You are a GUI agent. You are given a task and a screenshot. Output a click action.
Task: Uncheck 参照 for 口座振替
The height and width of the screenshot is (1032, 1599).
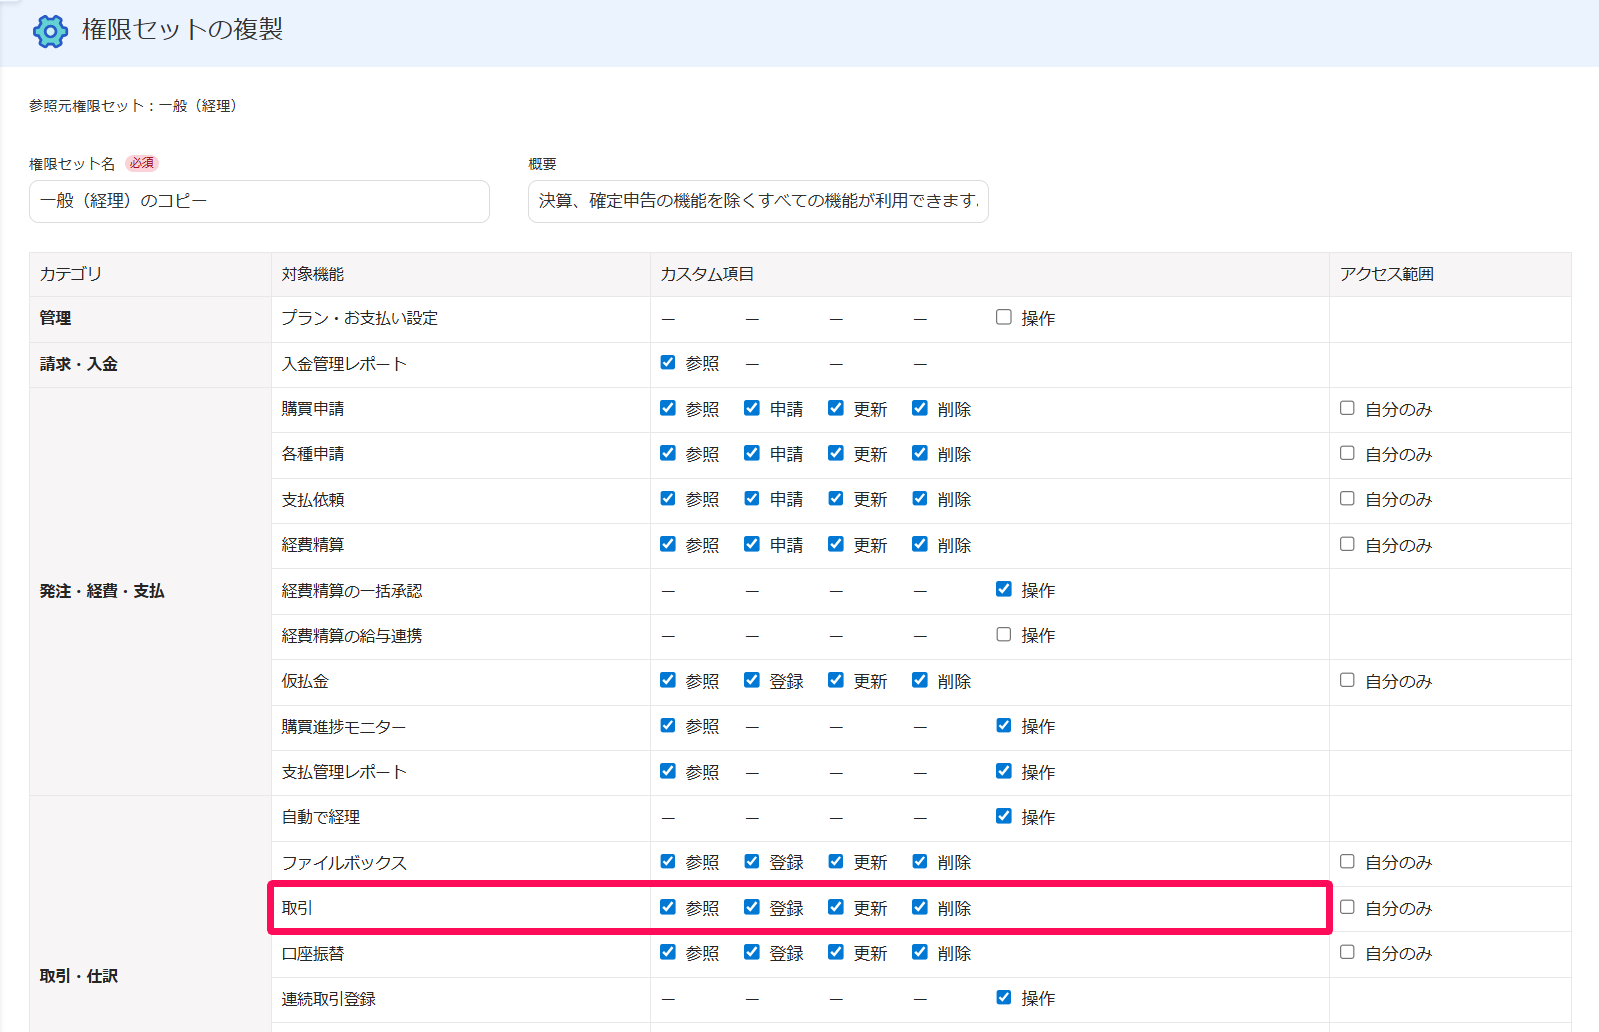click(668, 952)
